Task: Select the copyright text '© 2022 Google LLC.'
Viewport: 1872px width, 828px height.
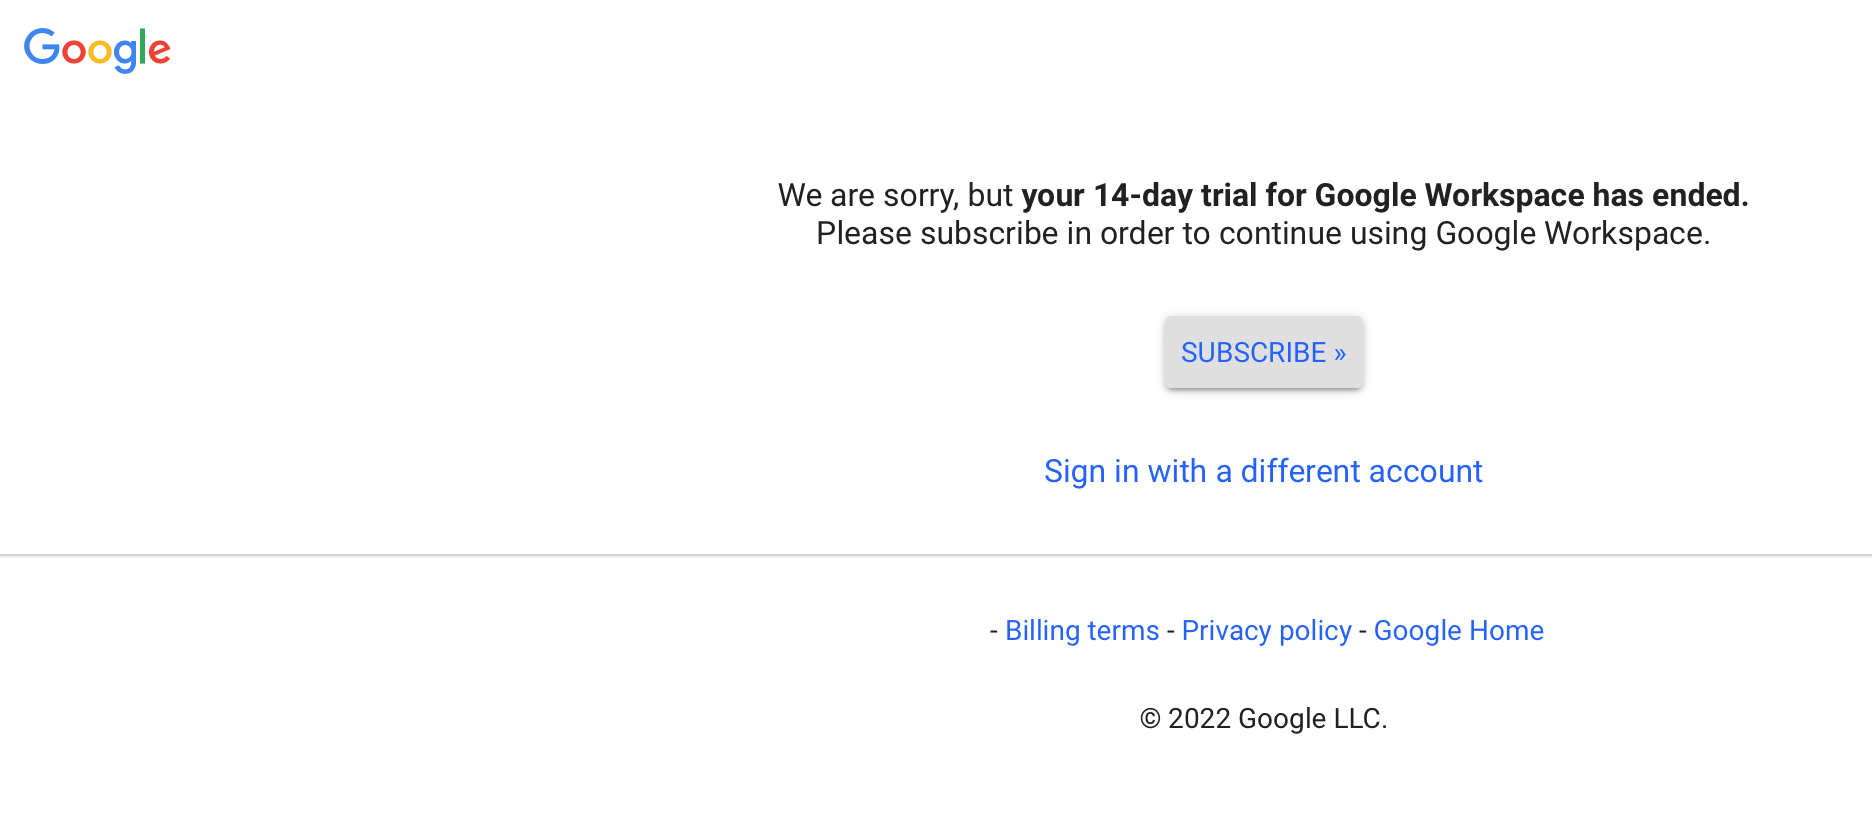Action: [x=1263, y=718]
